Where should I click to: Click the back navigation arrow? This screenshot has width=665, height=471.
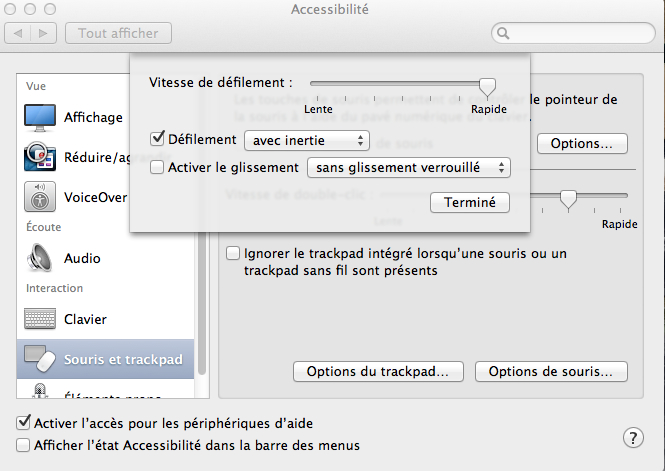click(18, 33)
